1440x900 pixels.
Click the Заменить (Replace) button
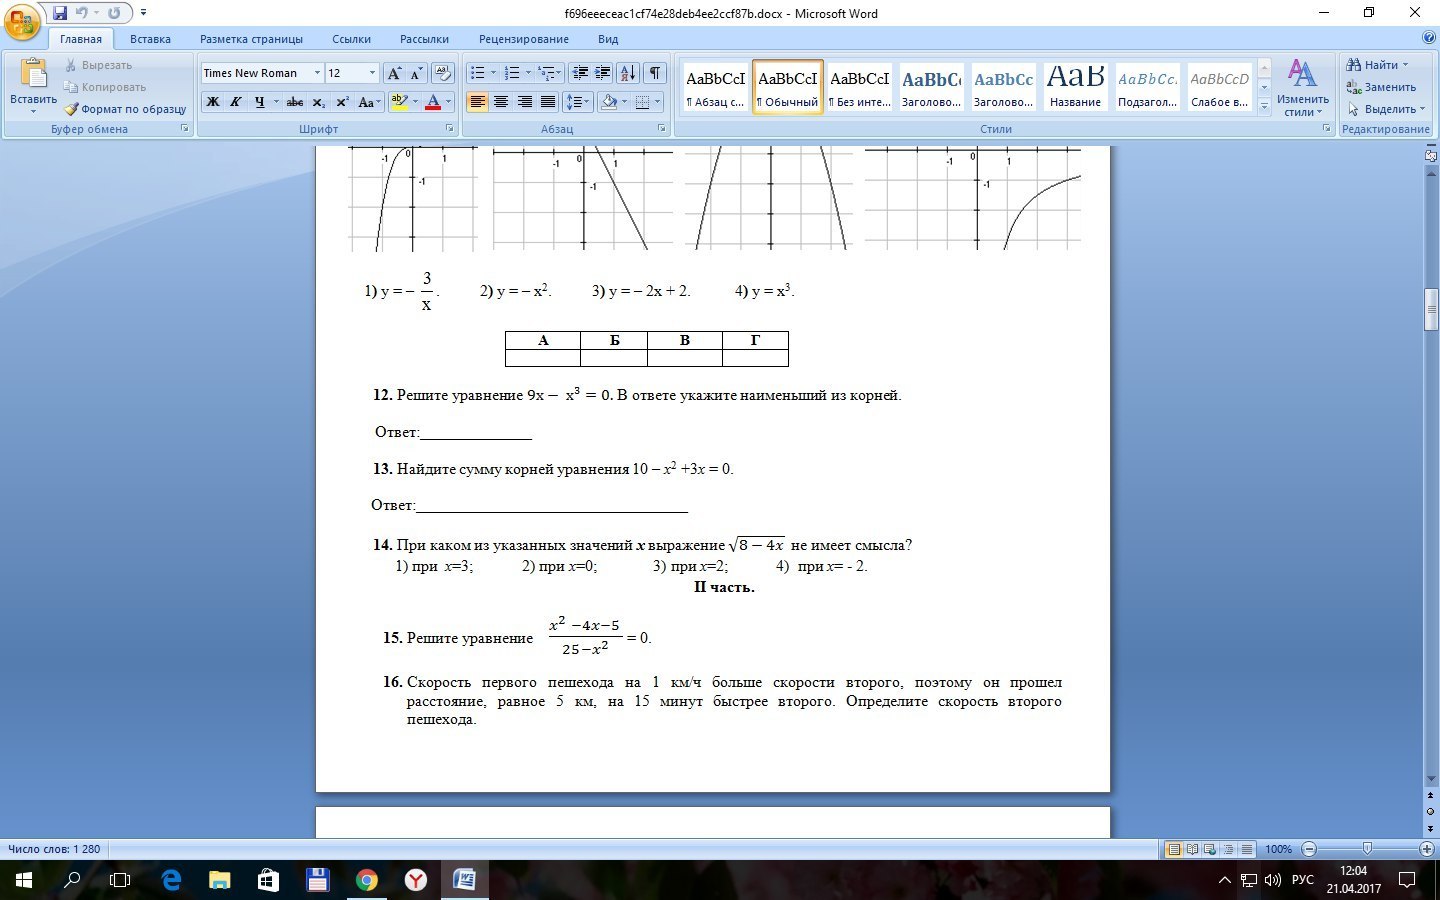pos(1382,87)
